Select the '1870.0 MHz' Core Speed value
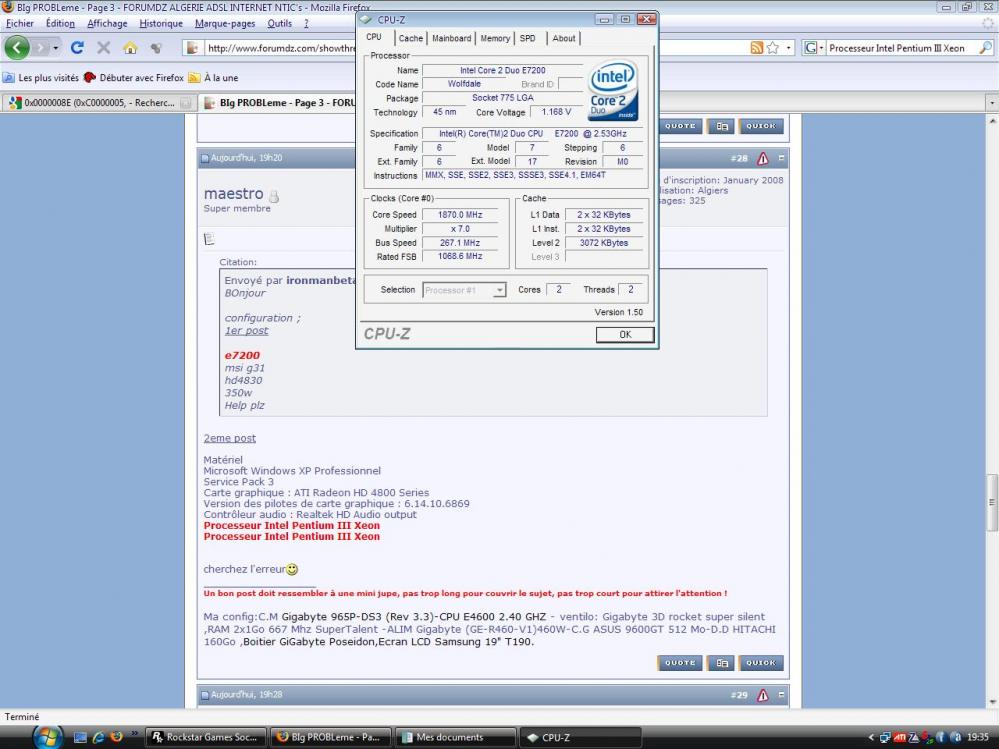The height and width of the screenshot is (749, 999). 460,215
